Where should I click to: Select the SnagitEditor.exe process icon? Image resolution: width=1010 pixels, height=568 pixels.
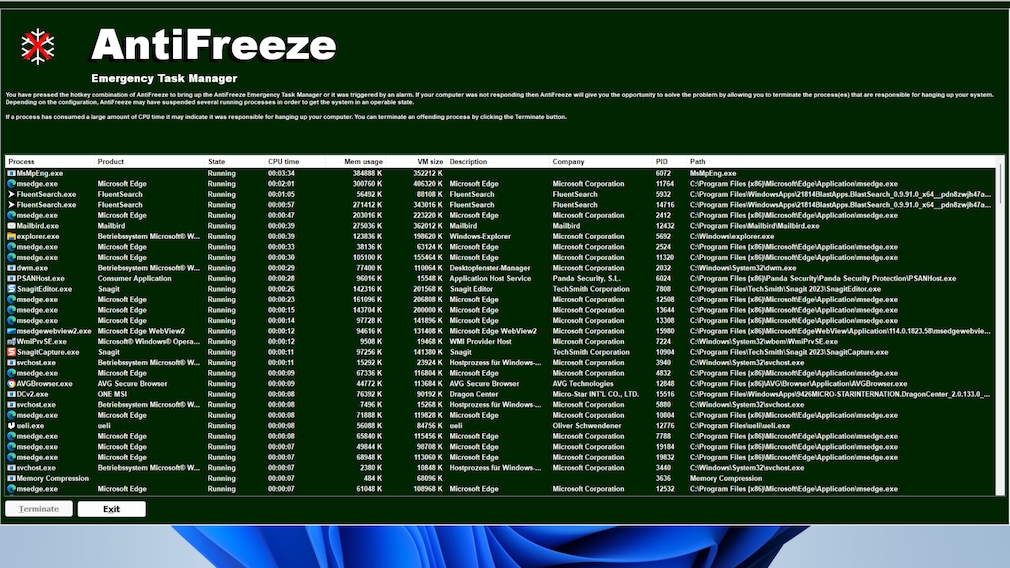(x=11, y=289)
